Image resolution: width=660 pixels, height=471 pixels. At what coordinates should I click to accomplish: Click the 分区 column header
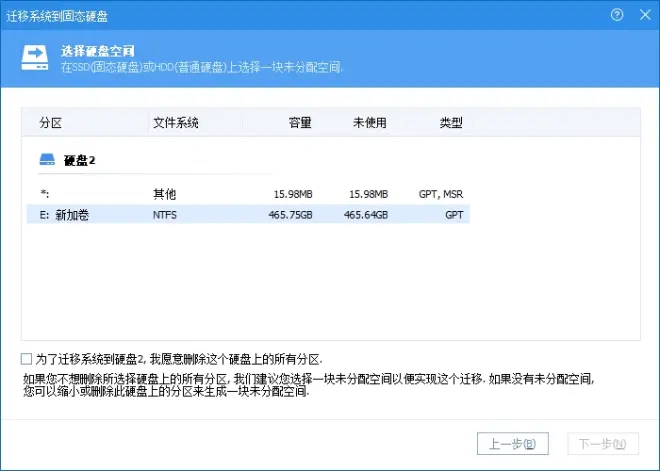click(51, 123)
